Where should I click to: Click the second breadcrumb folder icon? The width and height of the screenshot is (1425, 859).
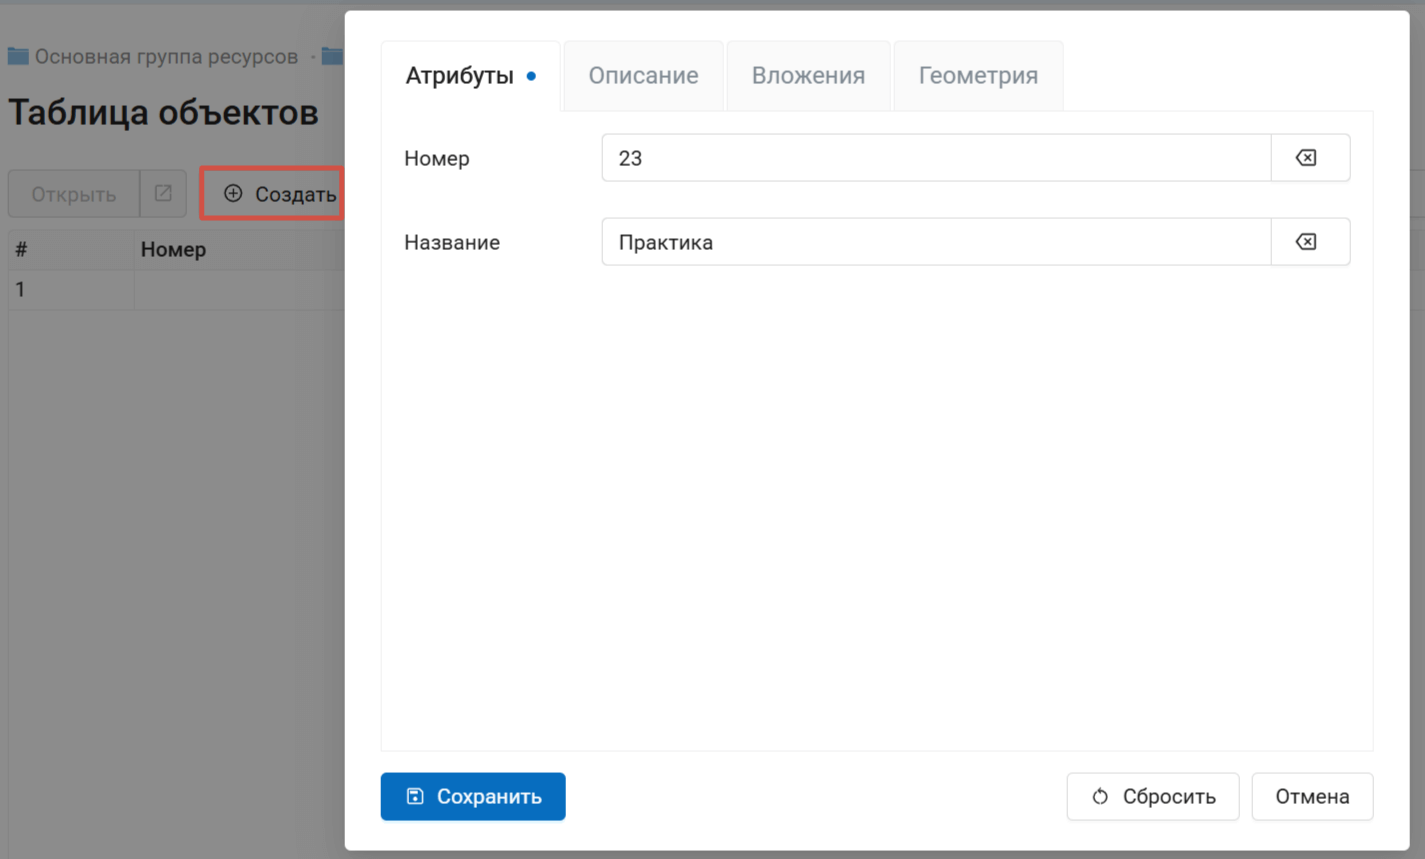332,57
